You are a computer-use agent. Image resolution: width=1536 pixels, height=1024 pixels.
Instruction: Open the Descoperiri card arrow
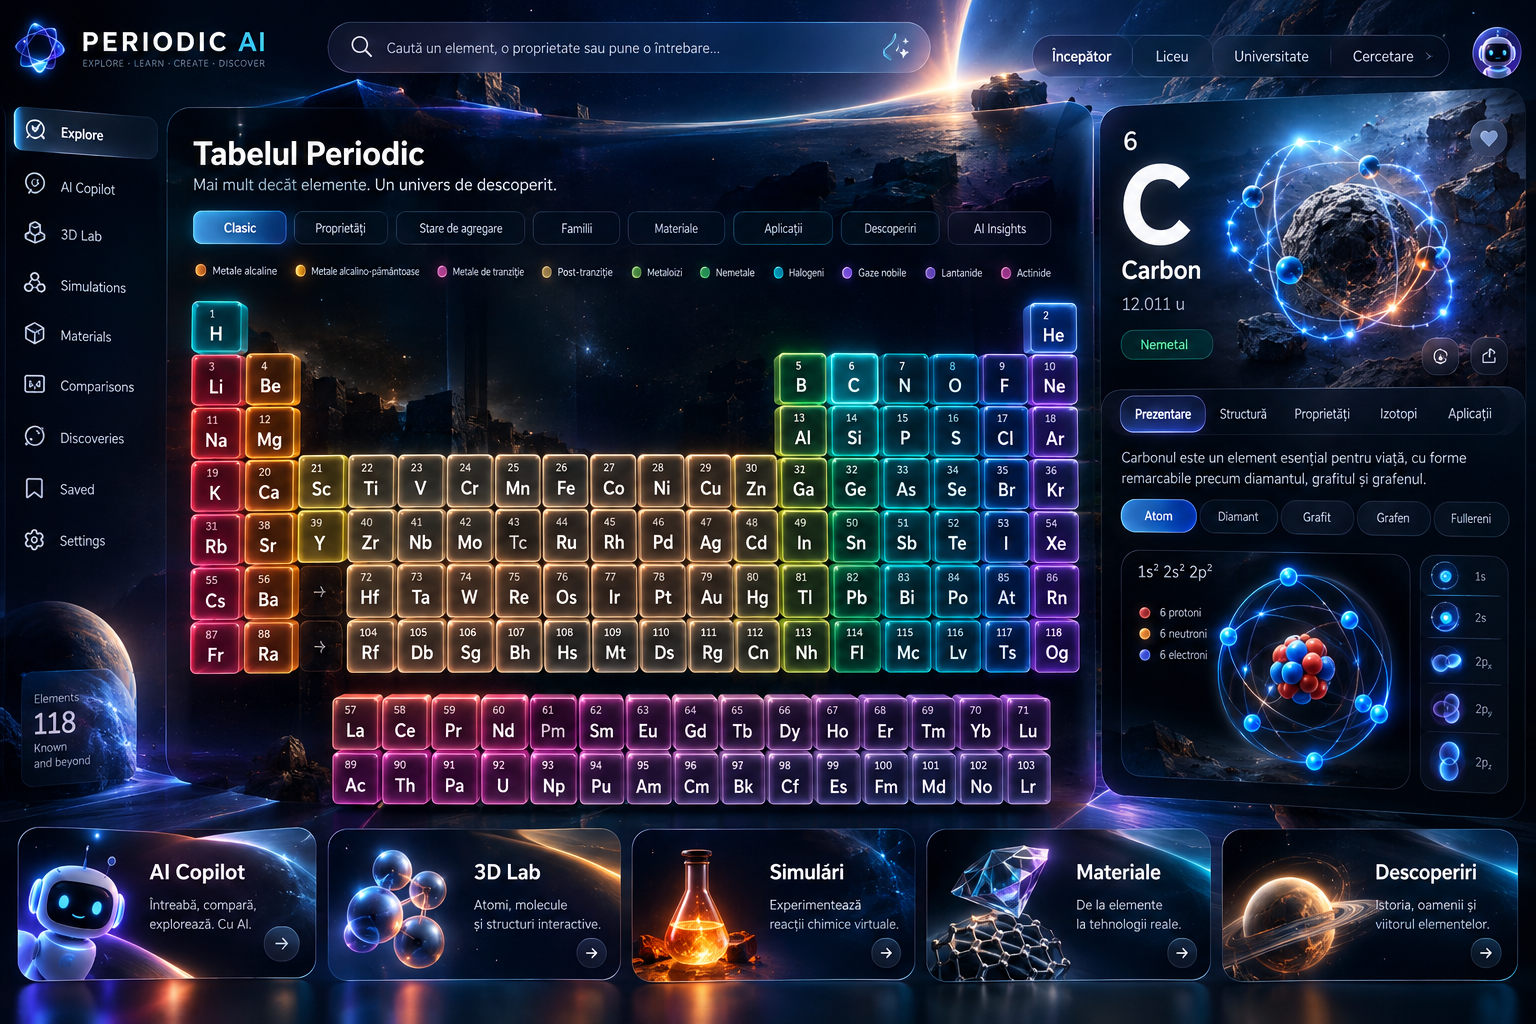click(x=1486, y=953)
